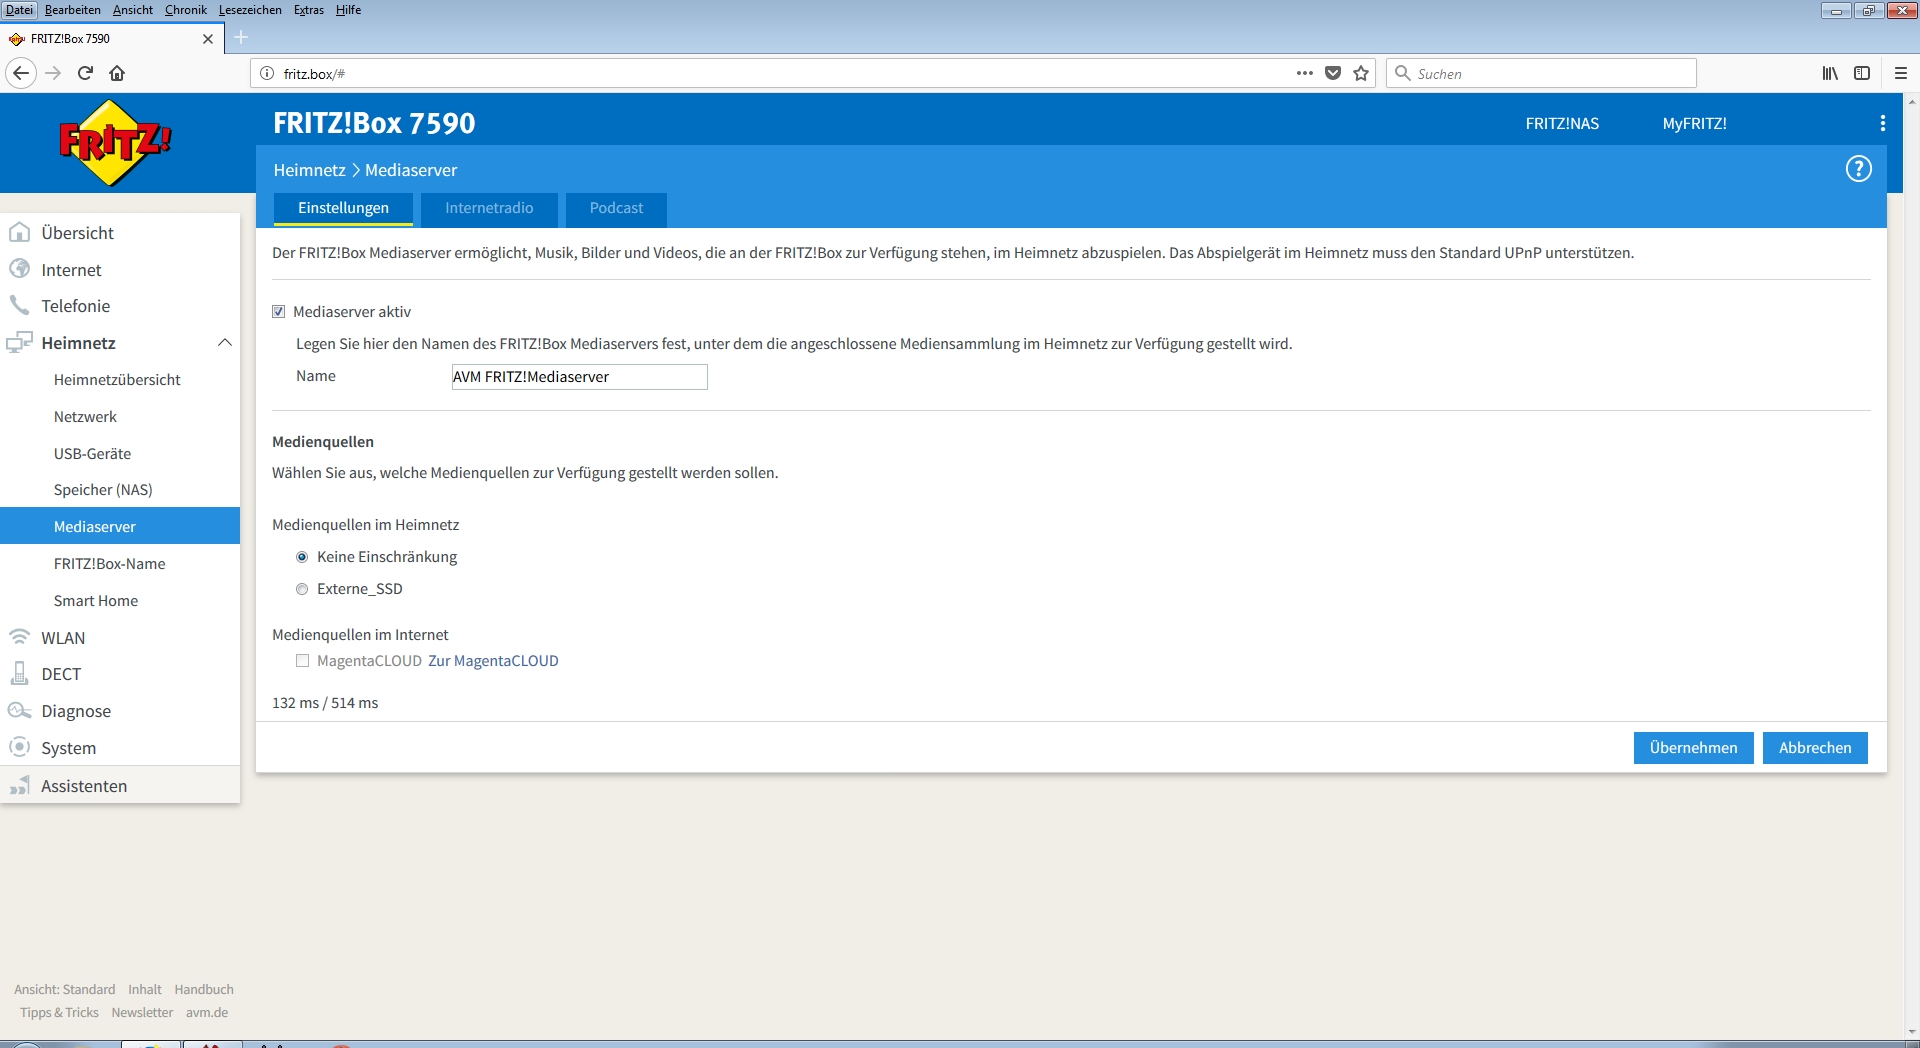This screenshot has width=1920, height=1048.
Task: Click the Mediaserver Name input field
Action: (x=580, y=377)
